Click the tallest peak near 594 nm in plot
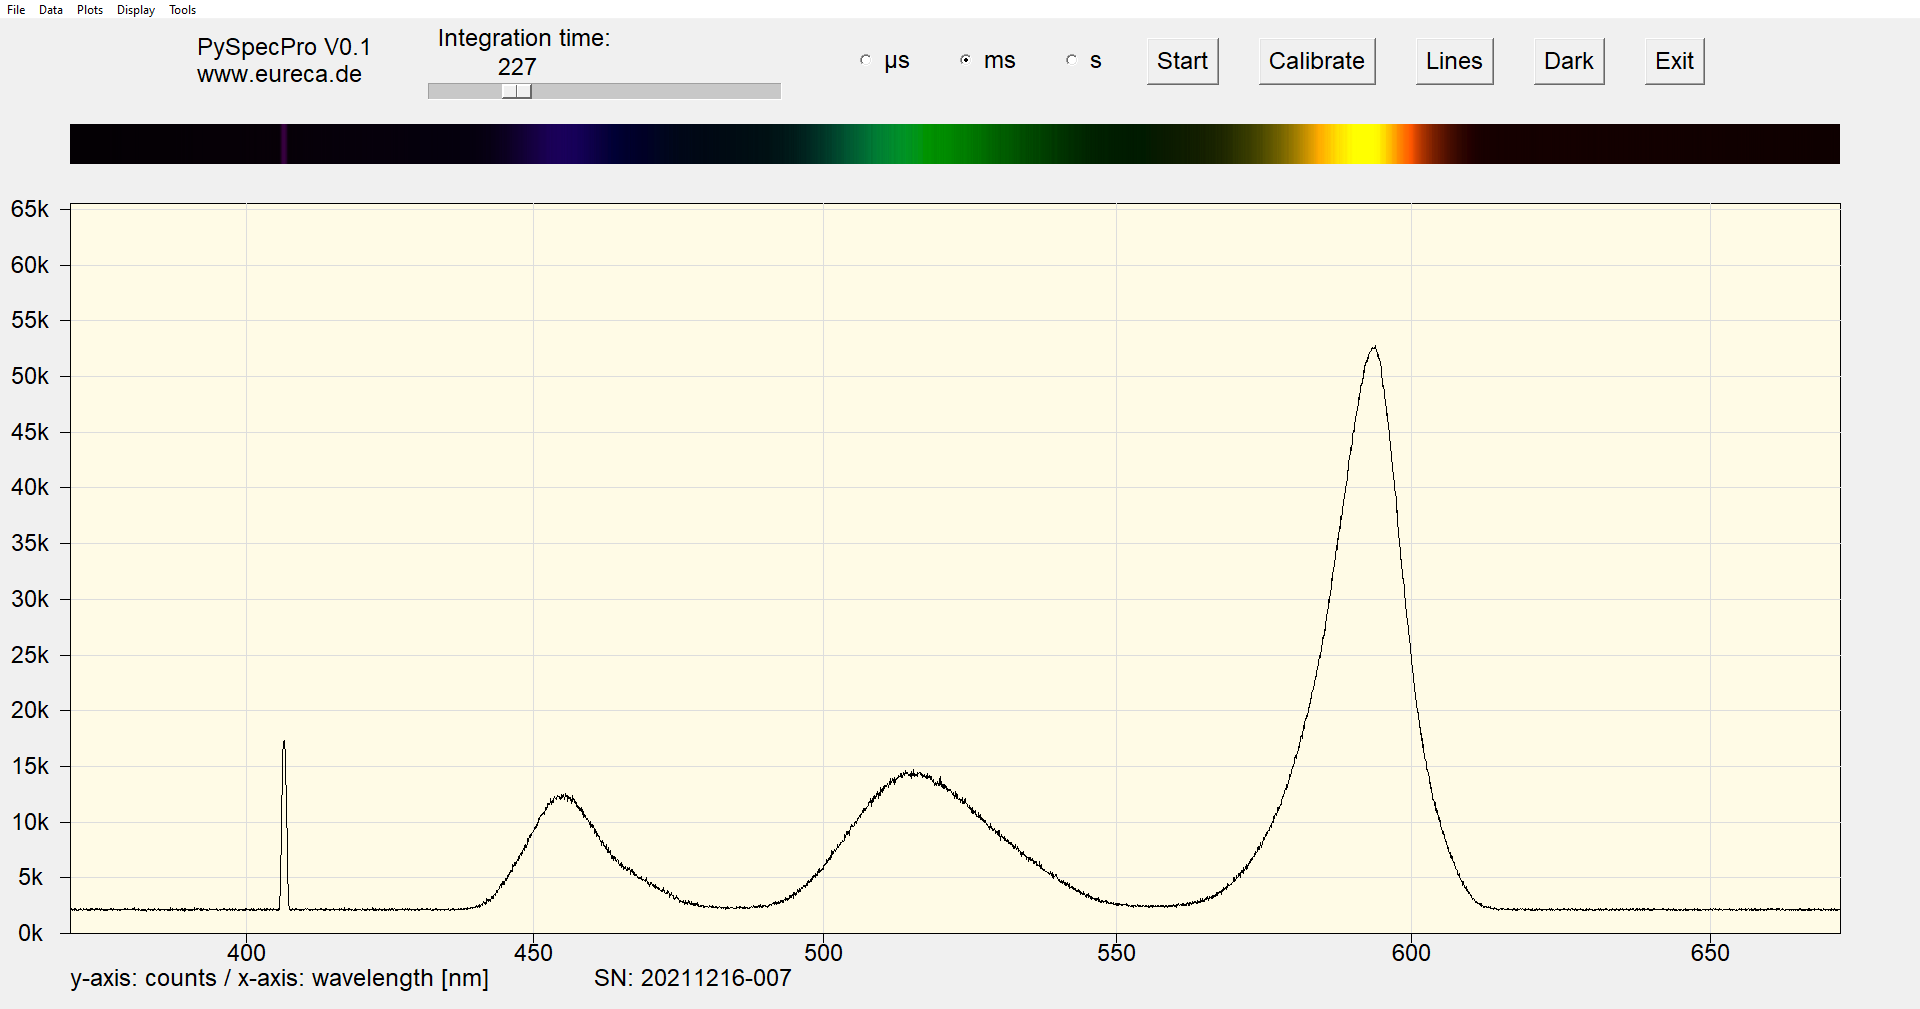The width and height of the screenshot is (1920, 1009). point(1374,348)
